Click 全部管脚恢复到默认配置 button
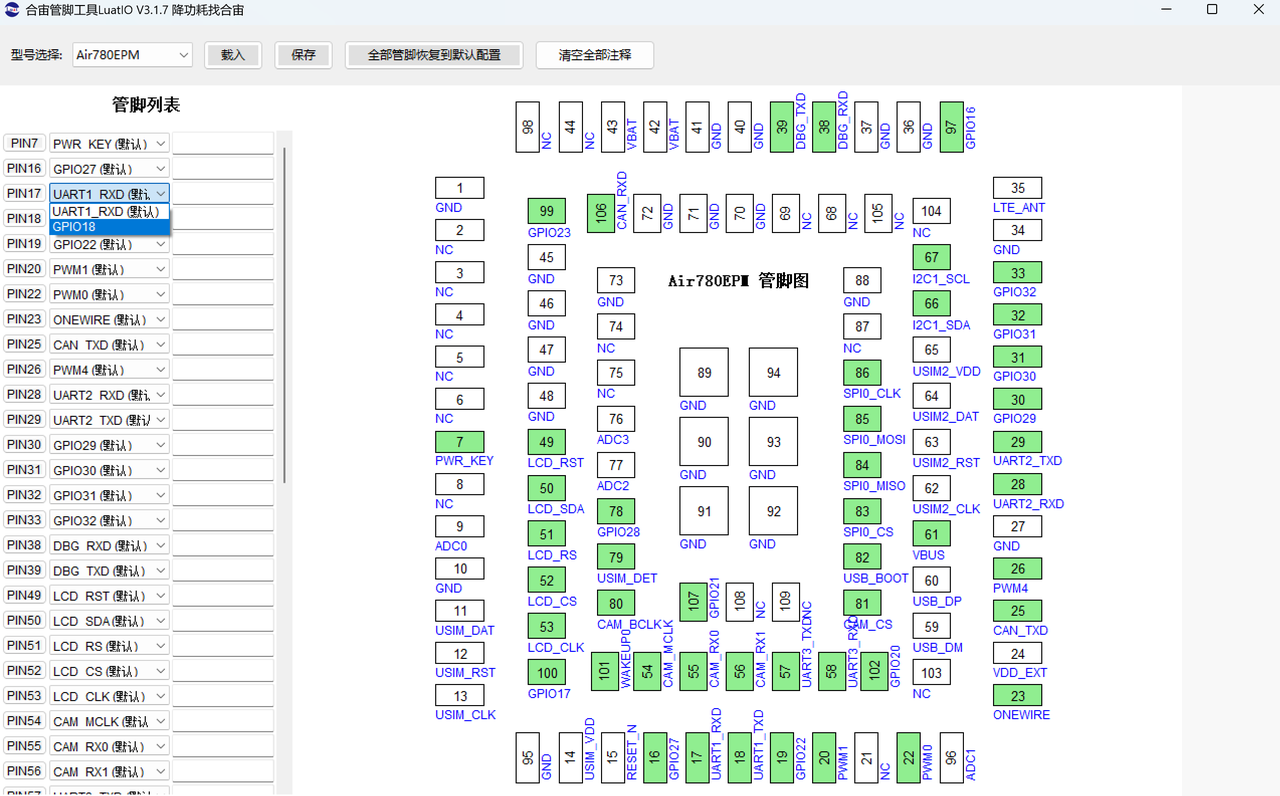Viewport: 1280px width, 796px height. (x=434, y=55)
